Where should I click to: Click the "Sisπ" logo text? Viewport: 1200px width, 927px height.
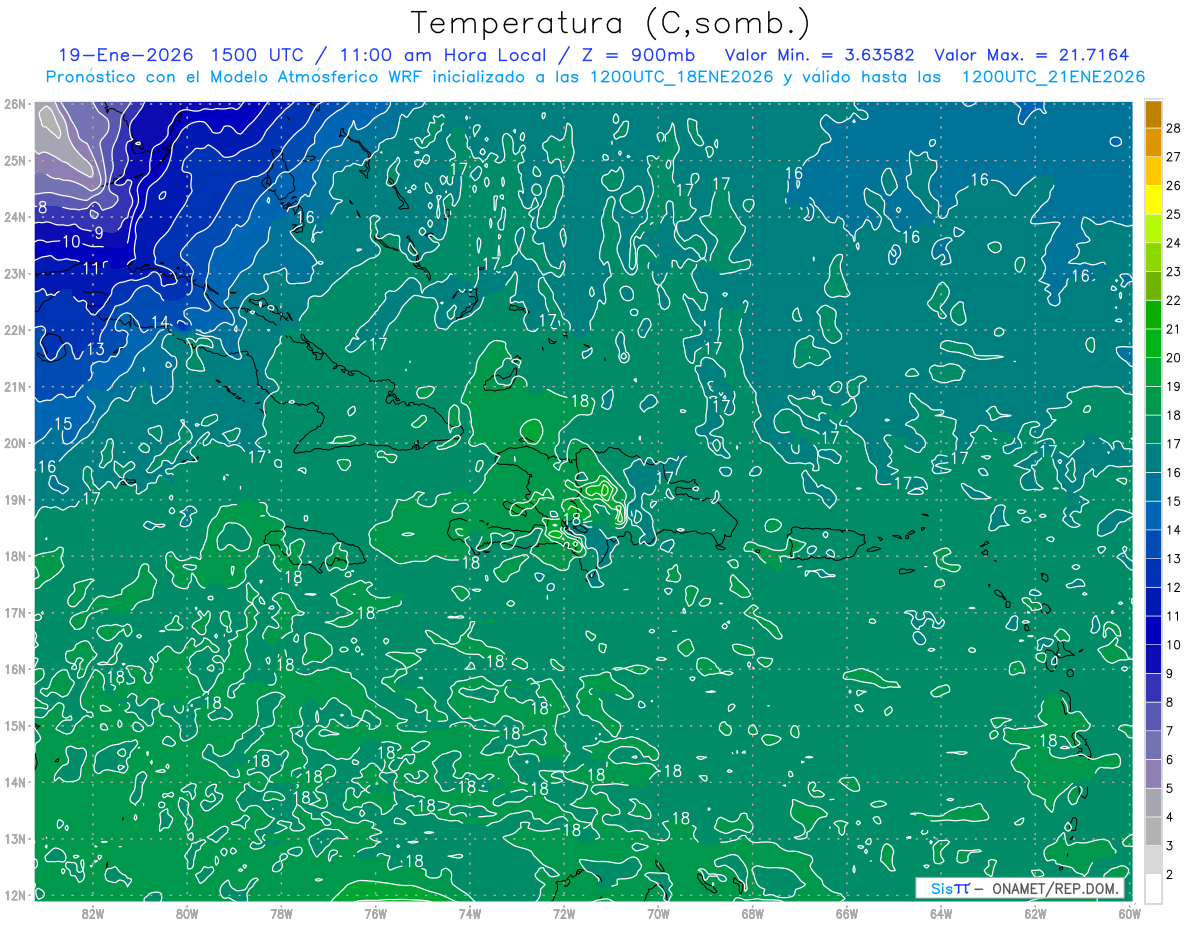(x=950, y=889)
